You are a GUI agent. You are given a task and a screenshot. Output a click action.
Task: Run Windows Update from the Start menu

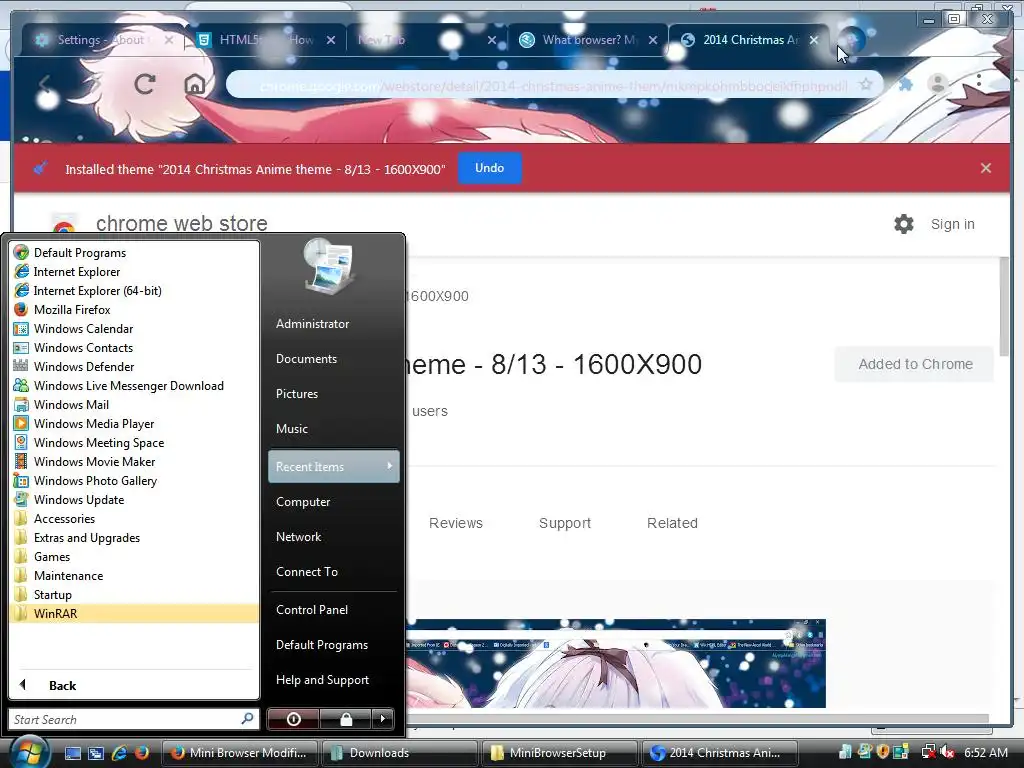pos(78,499)
